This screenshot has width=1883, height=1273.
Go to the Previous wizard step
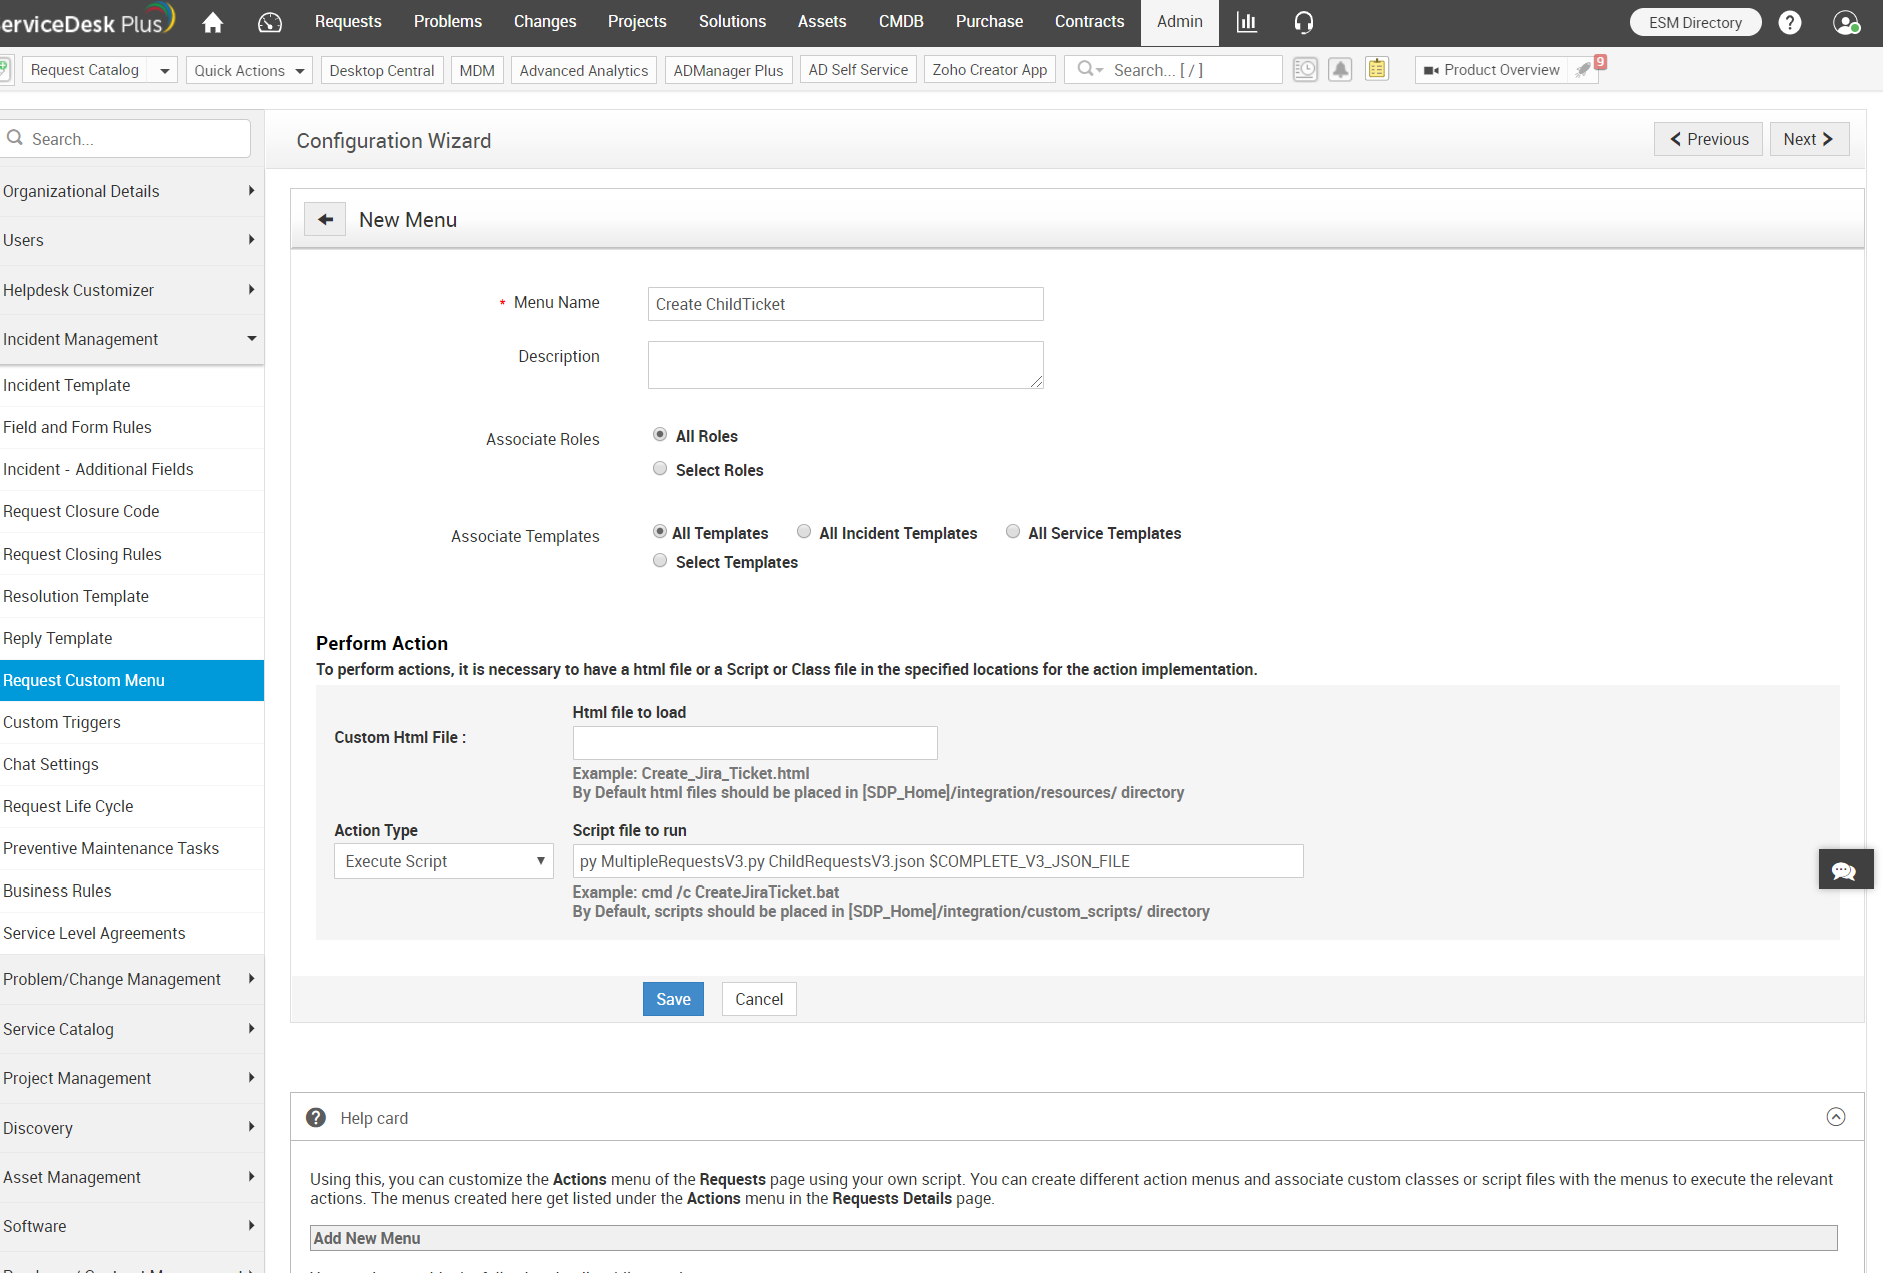pos(1708,139)
